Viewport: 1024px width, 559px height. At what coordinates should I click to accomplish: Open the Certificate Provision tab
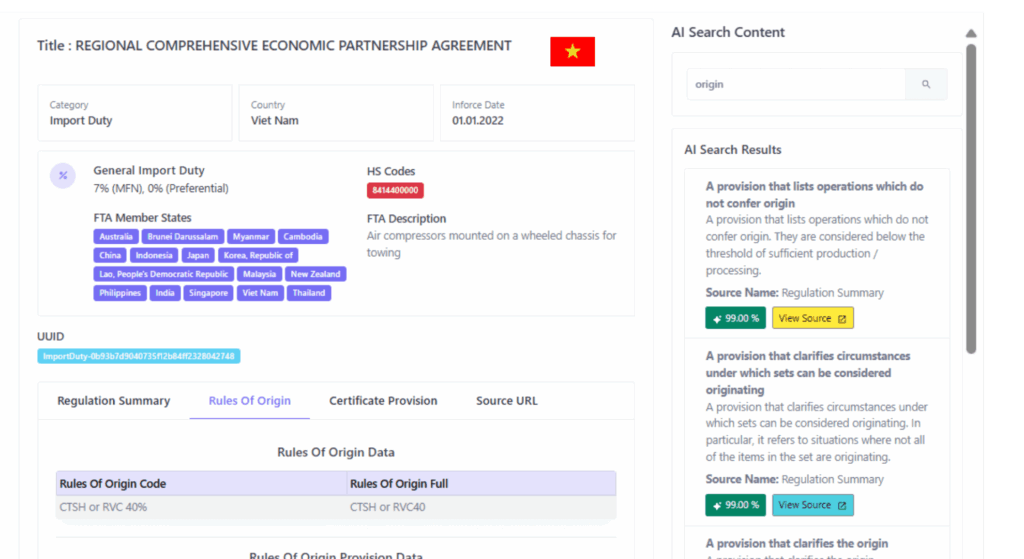point(383,401)
